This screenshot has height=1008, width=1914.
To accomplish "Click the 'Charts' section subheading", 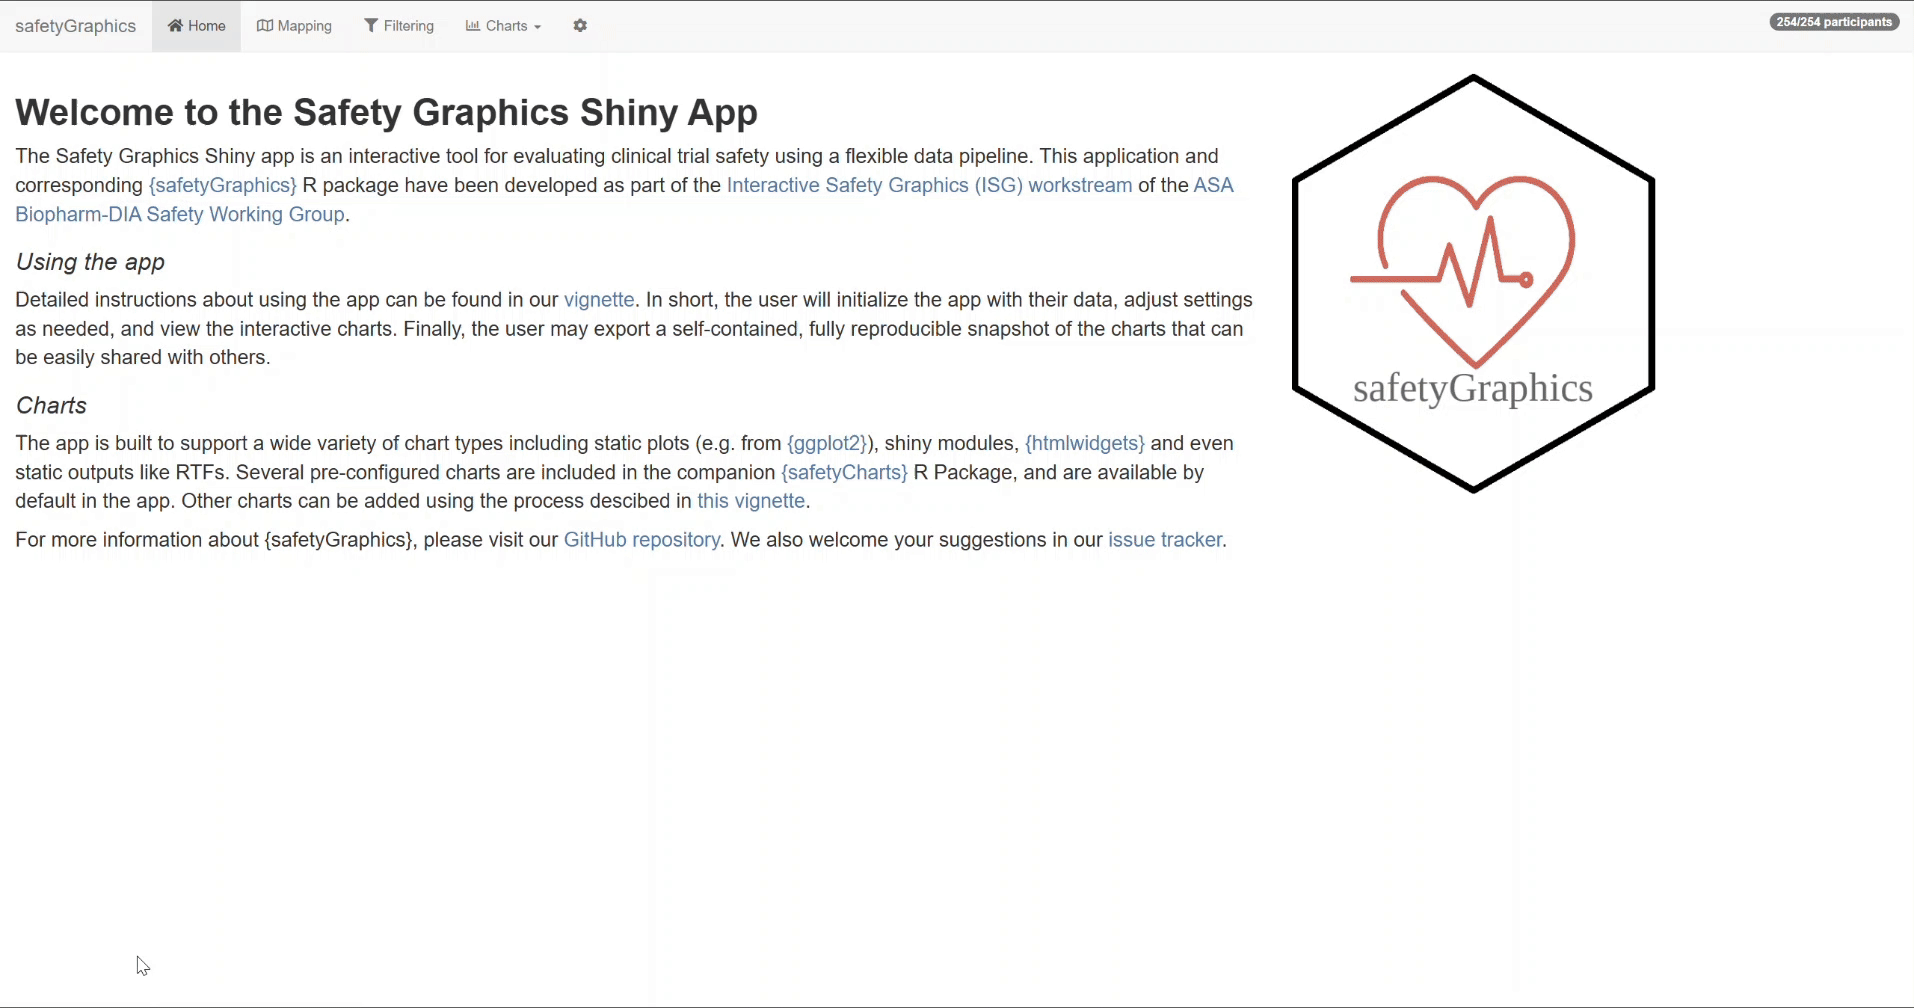I will tap(51, 405).
